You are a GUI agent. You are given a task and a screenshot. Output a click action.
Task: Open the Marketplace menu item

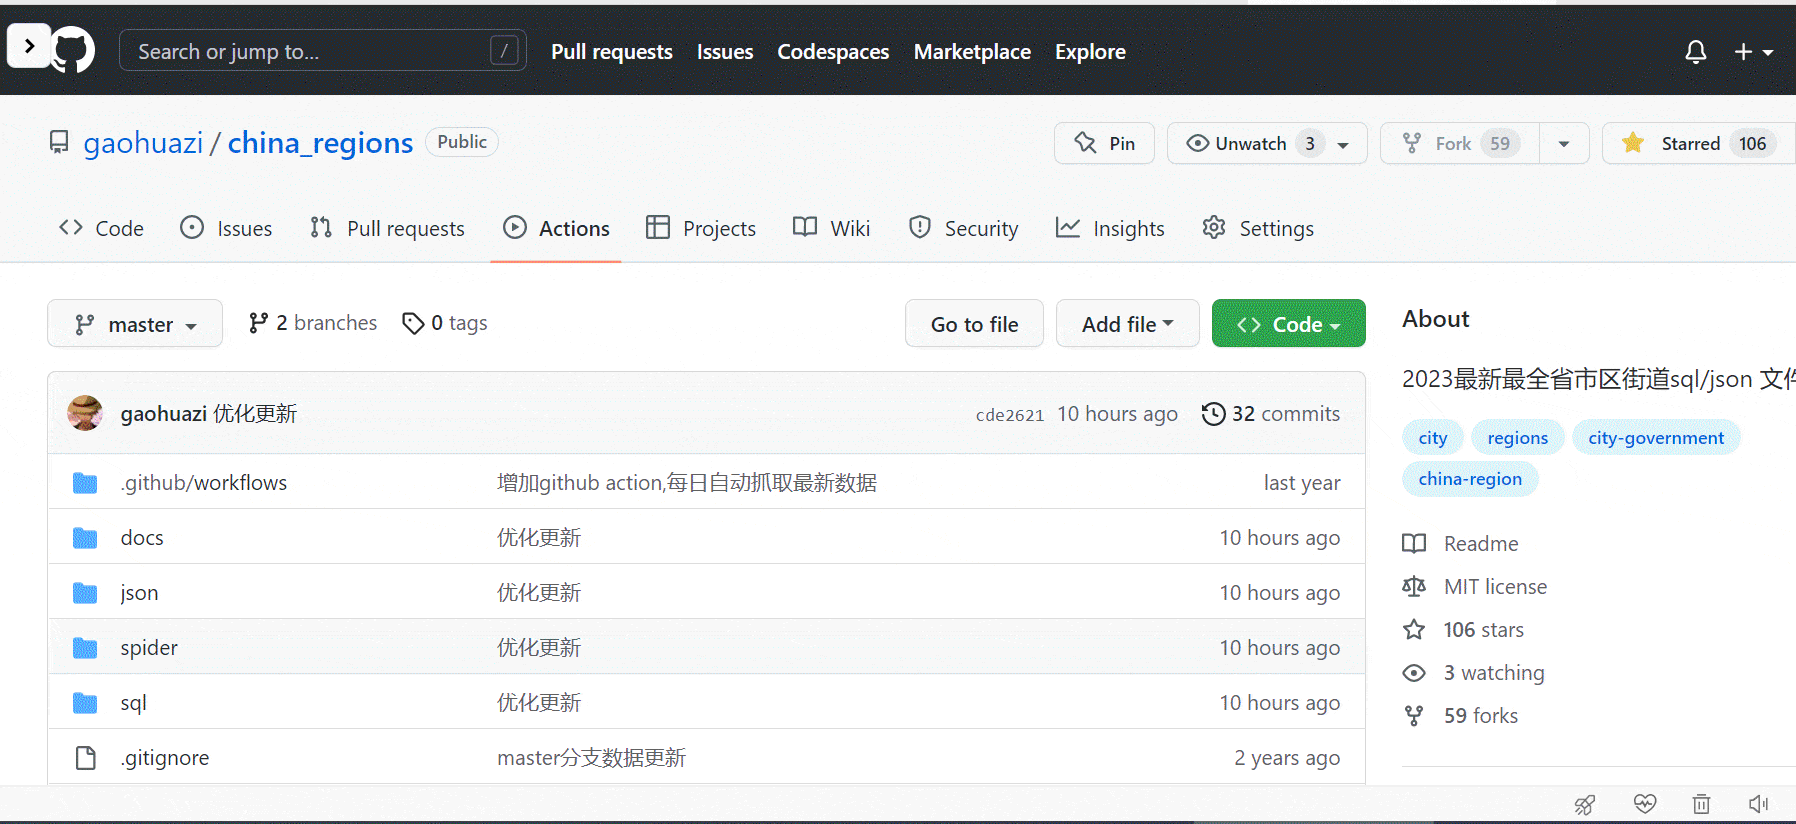[x=972, y=52]
